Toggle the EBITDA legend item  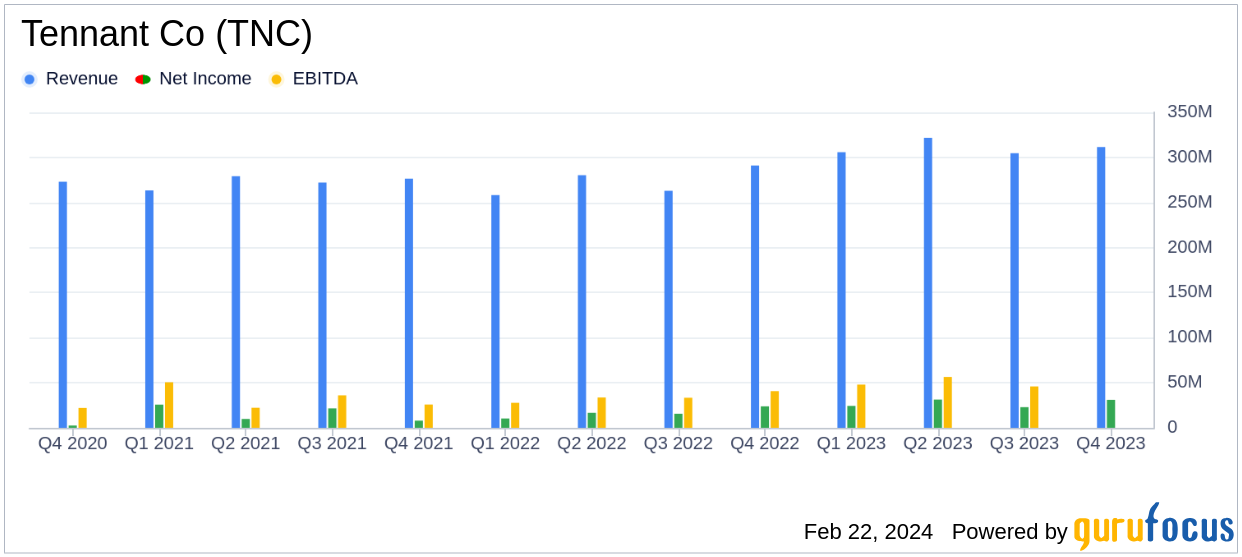click(313, 79)
